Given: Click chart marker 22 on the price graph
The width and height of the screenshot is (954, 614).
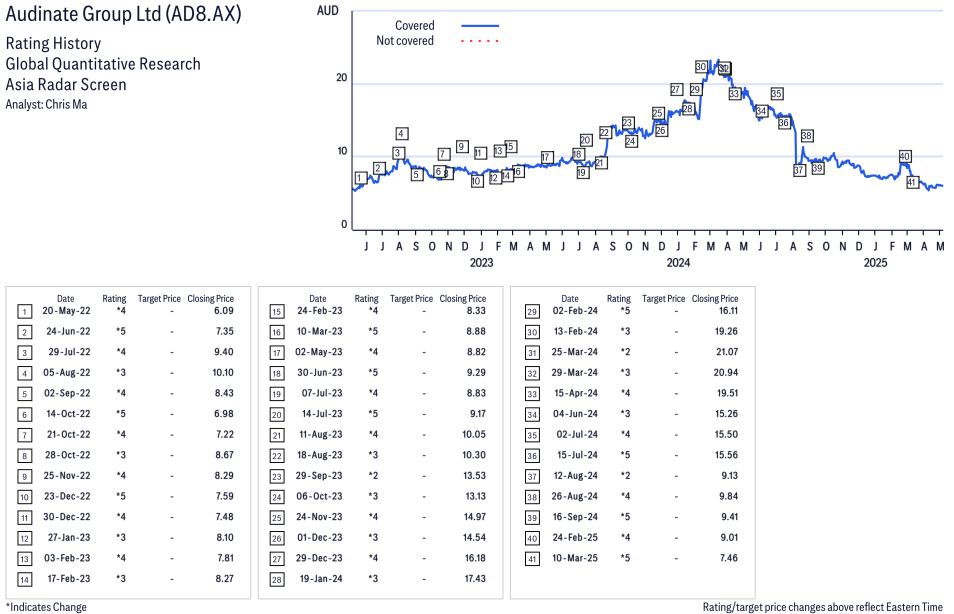Looking at the screenshot, I should point(605,132).
